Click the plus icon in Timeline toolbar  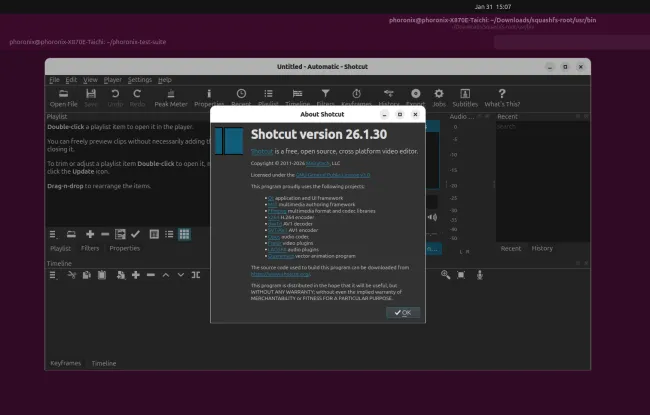tap(136, 275)
